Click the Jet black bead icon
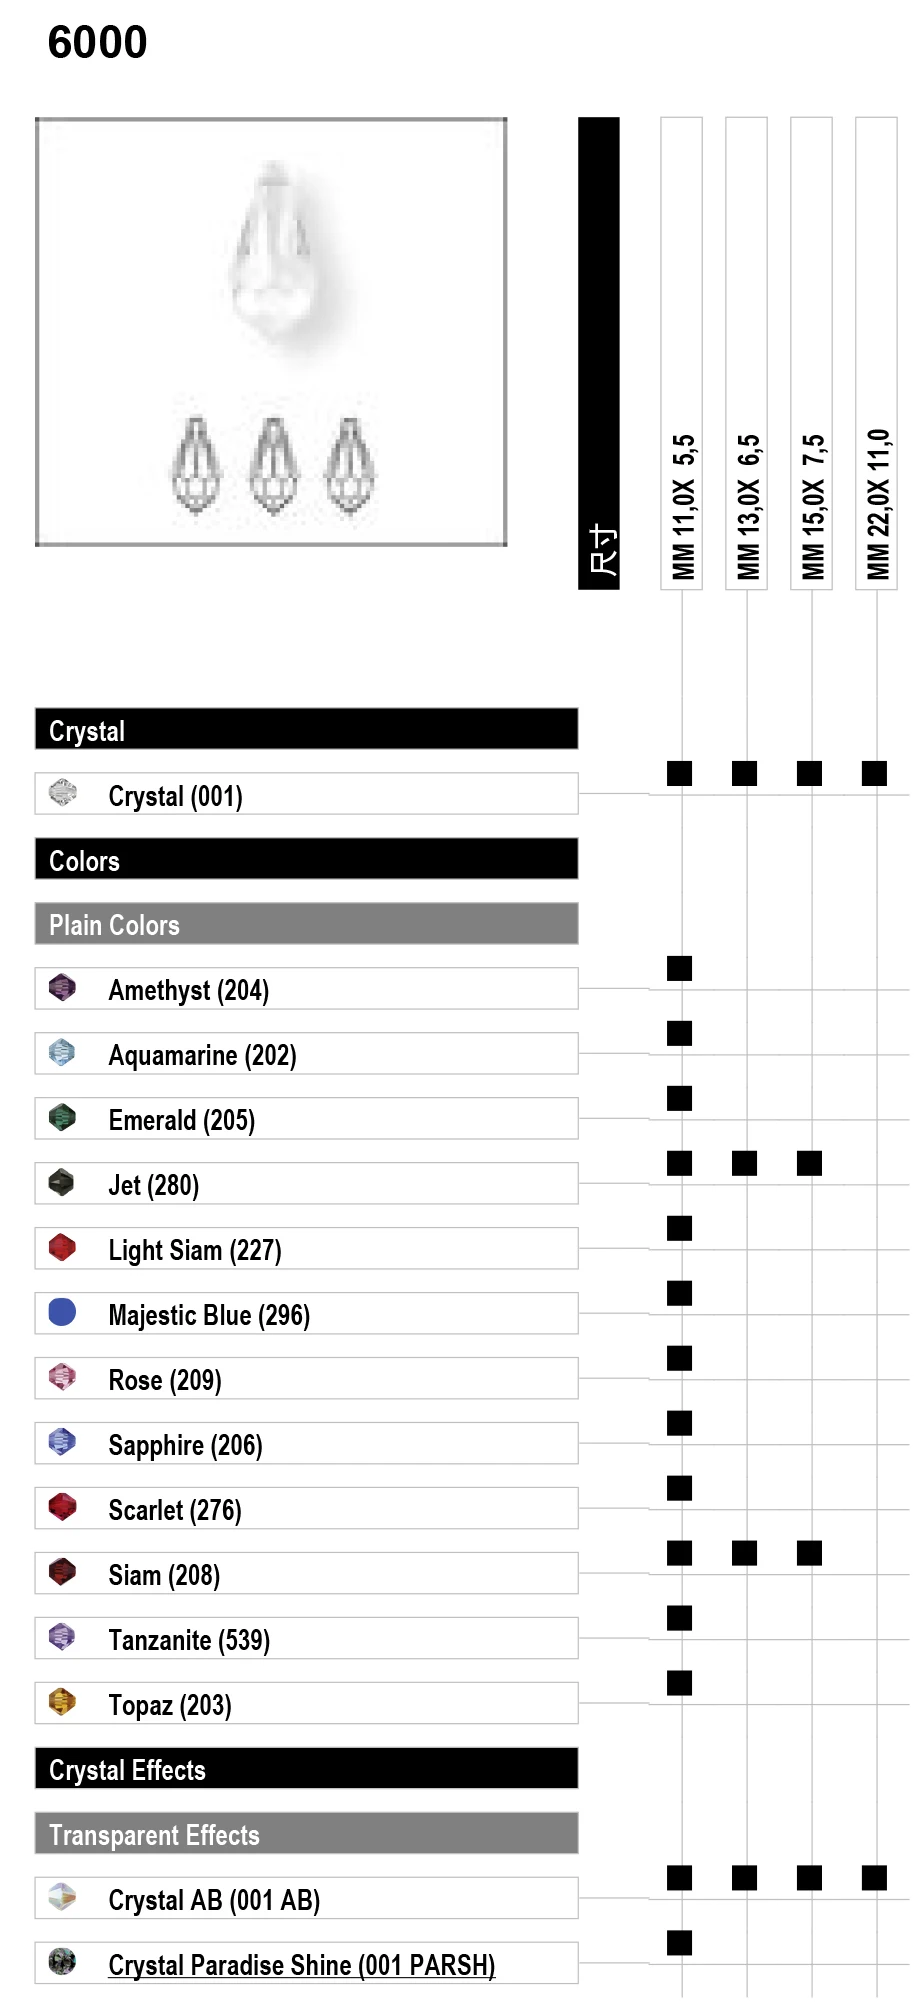Image resolution: width=919 pixels, height=2007 pixels. (62, 1183)
